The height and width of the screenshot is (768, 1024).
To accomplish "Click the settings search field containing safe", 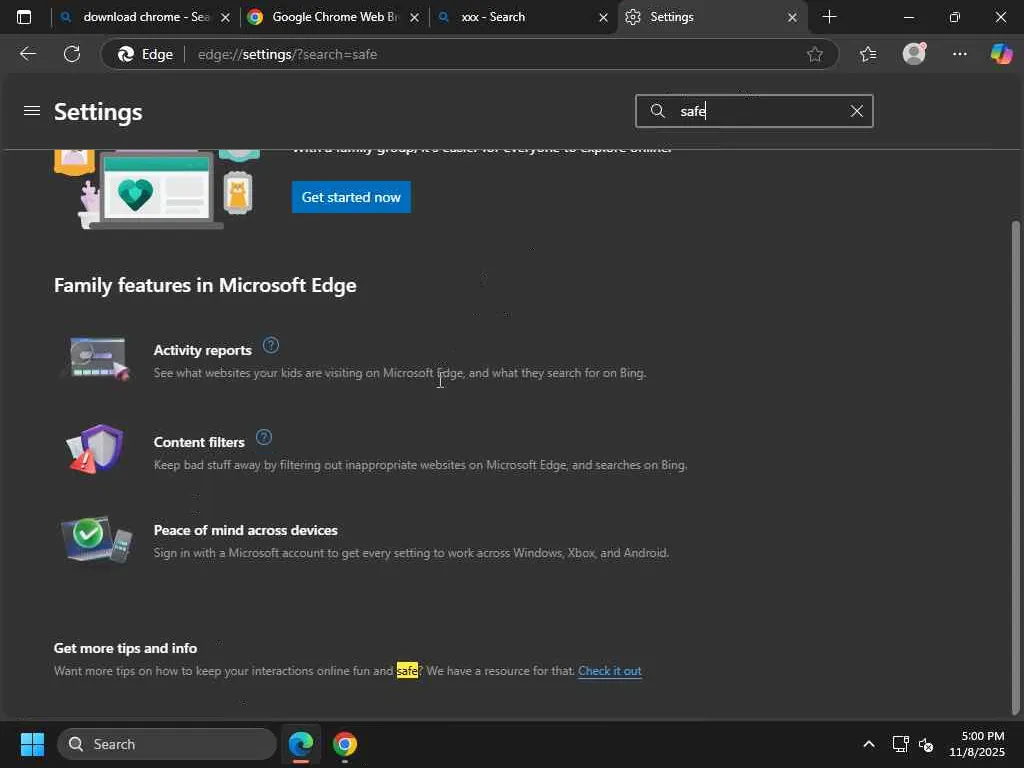I will click(x=754, y=111).
